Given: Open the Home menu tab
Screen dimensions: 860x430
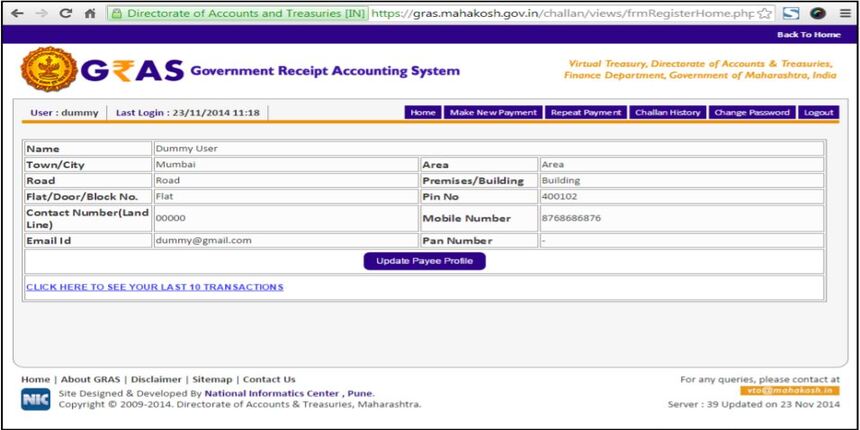Looking at the screenshot, I should click(423, 112).
